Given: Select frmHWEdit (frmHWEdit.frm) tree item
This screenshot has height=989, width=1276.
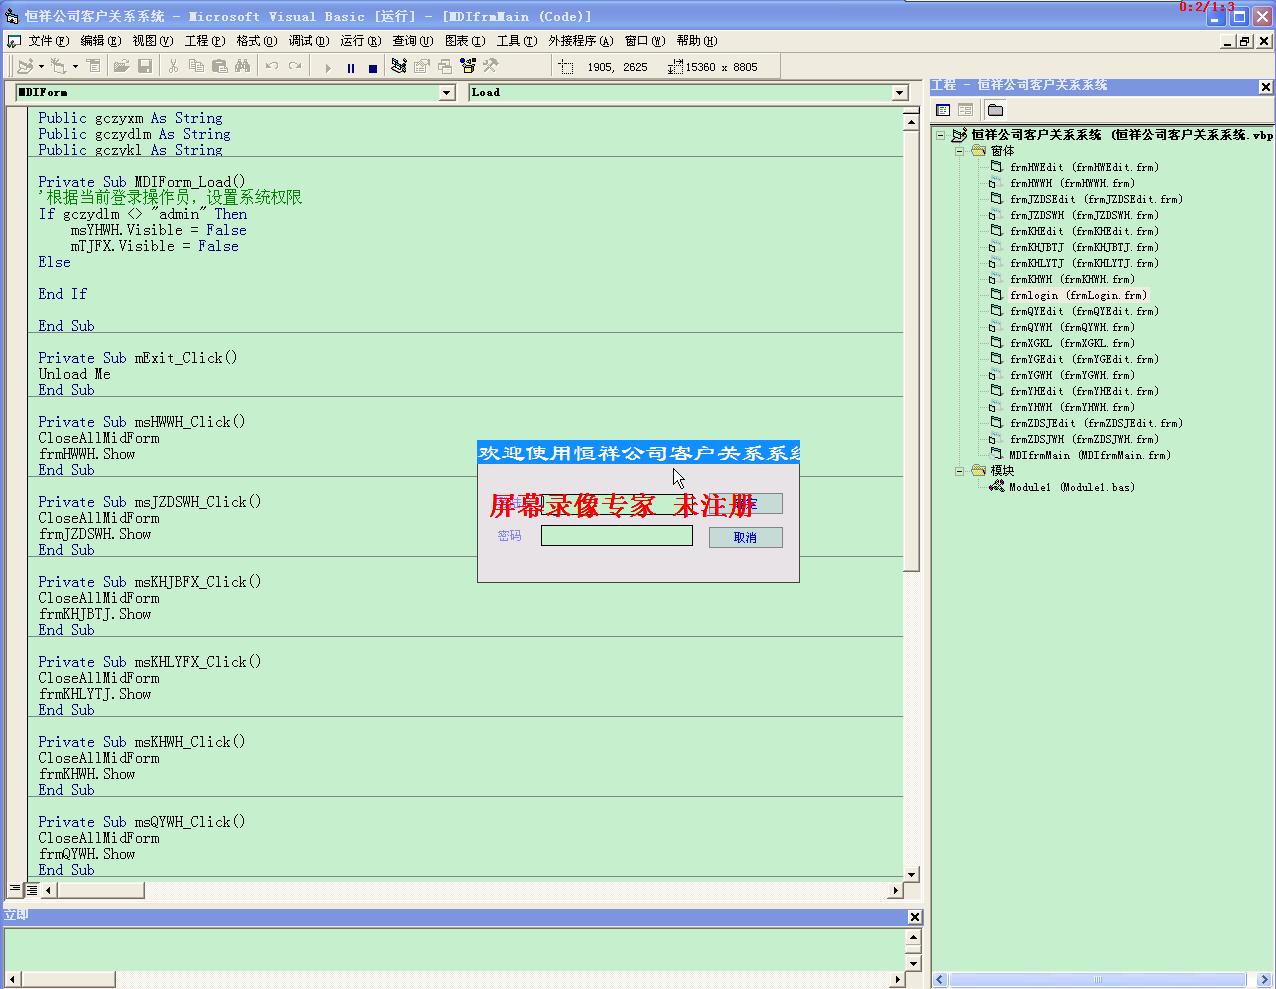Looking at the screenshot, I should click(x=1084, y=167).
